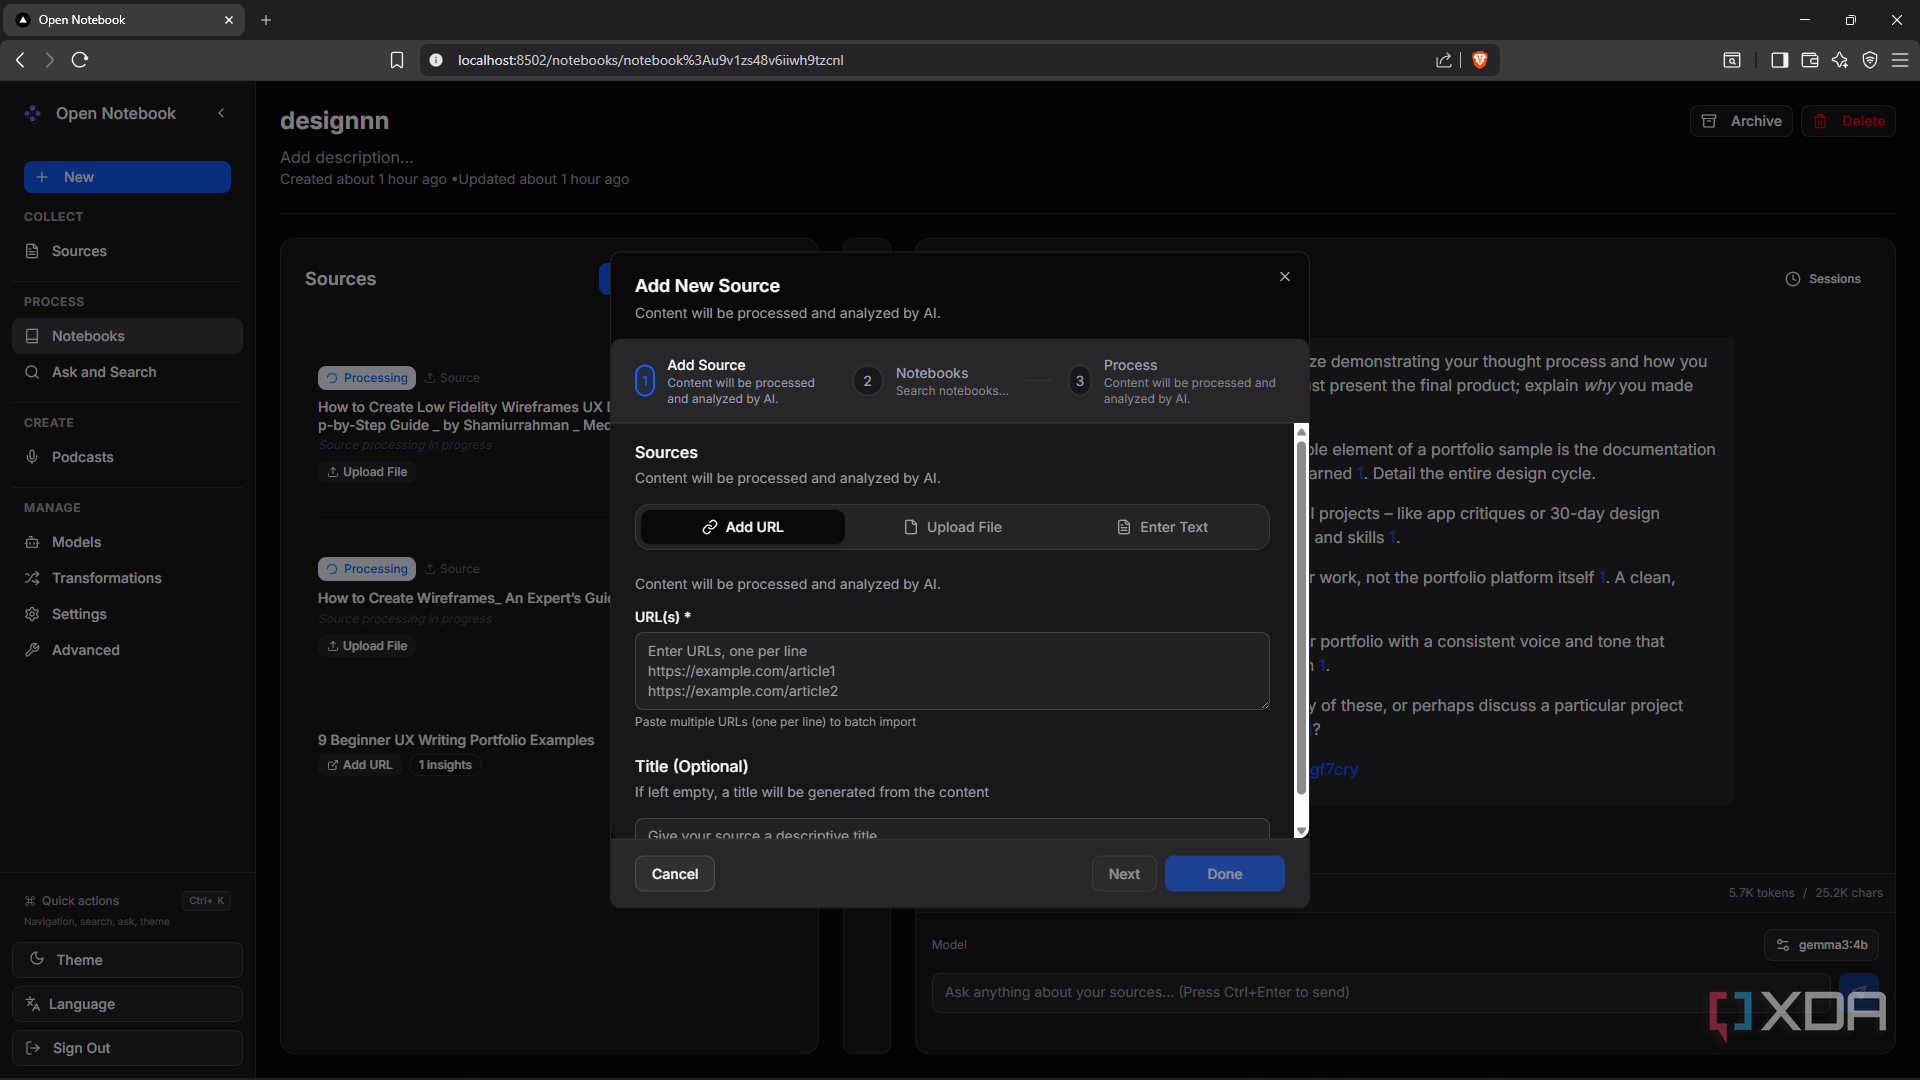Go to Ask and Search
The height and width of the screenshot is (1080, 1920).
click(127, 372)
